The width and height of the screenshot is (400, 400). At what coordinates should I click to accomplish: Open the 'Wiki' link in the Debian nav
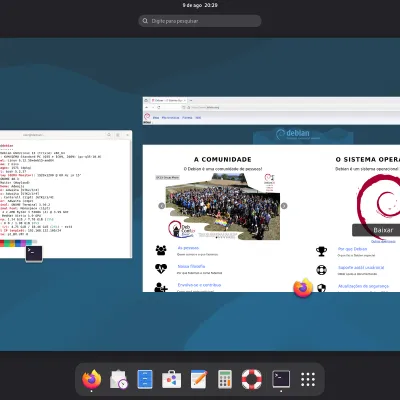coord(198,118)
